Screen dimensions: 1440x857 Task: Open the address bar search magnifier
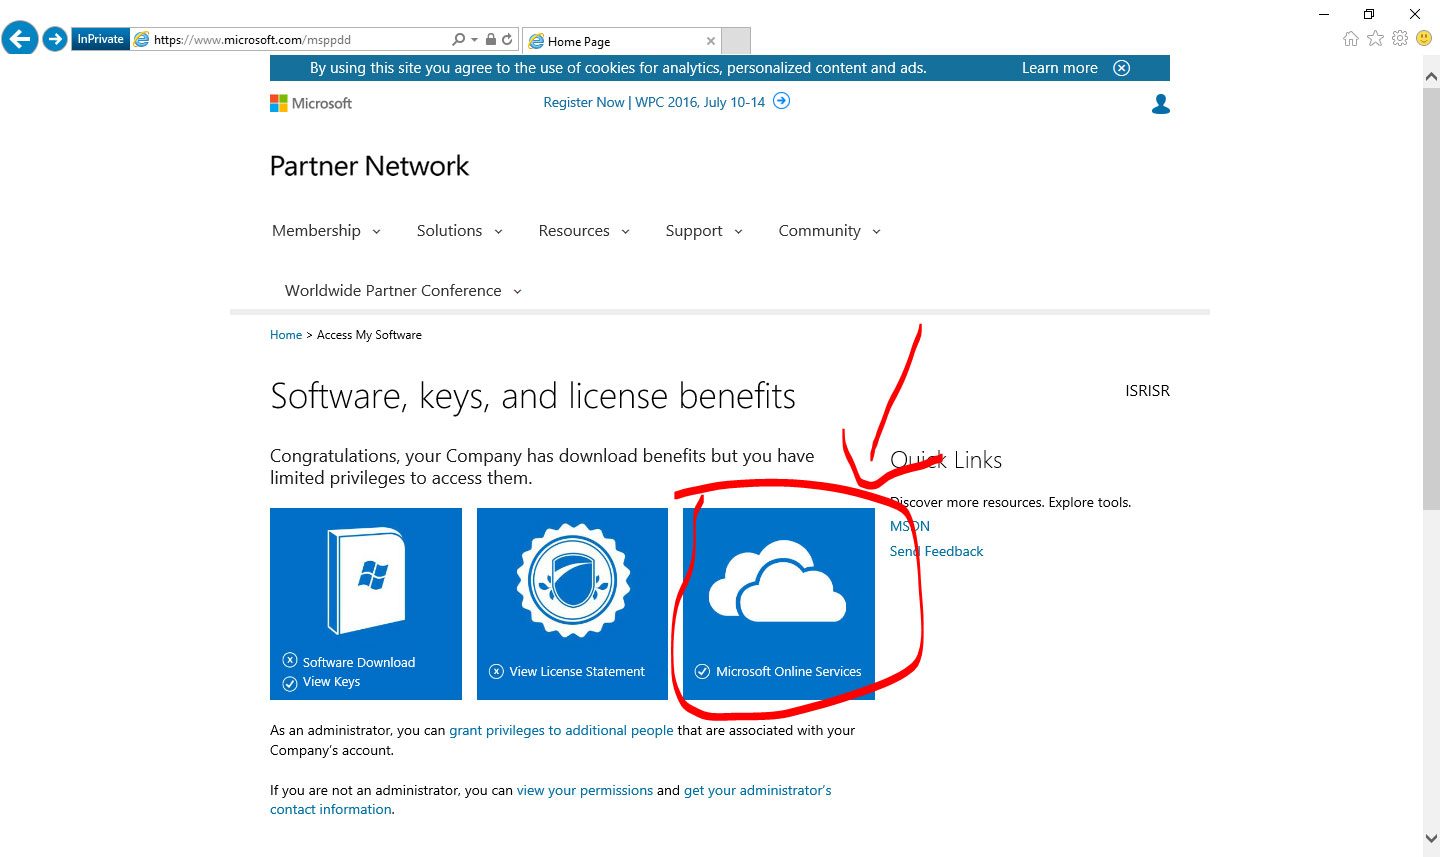[458, 40]
